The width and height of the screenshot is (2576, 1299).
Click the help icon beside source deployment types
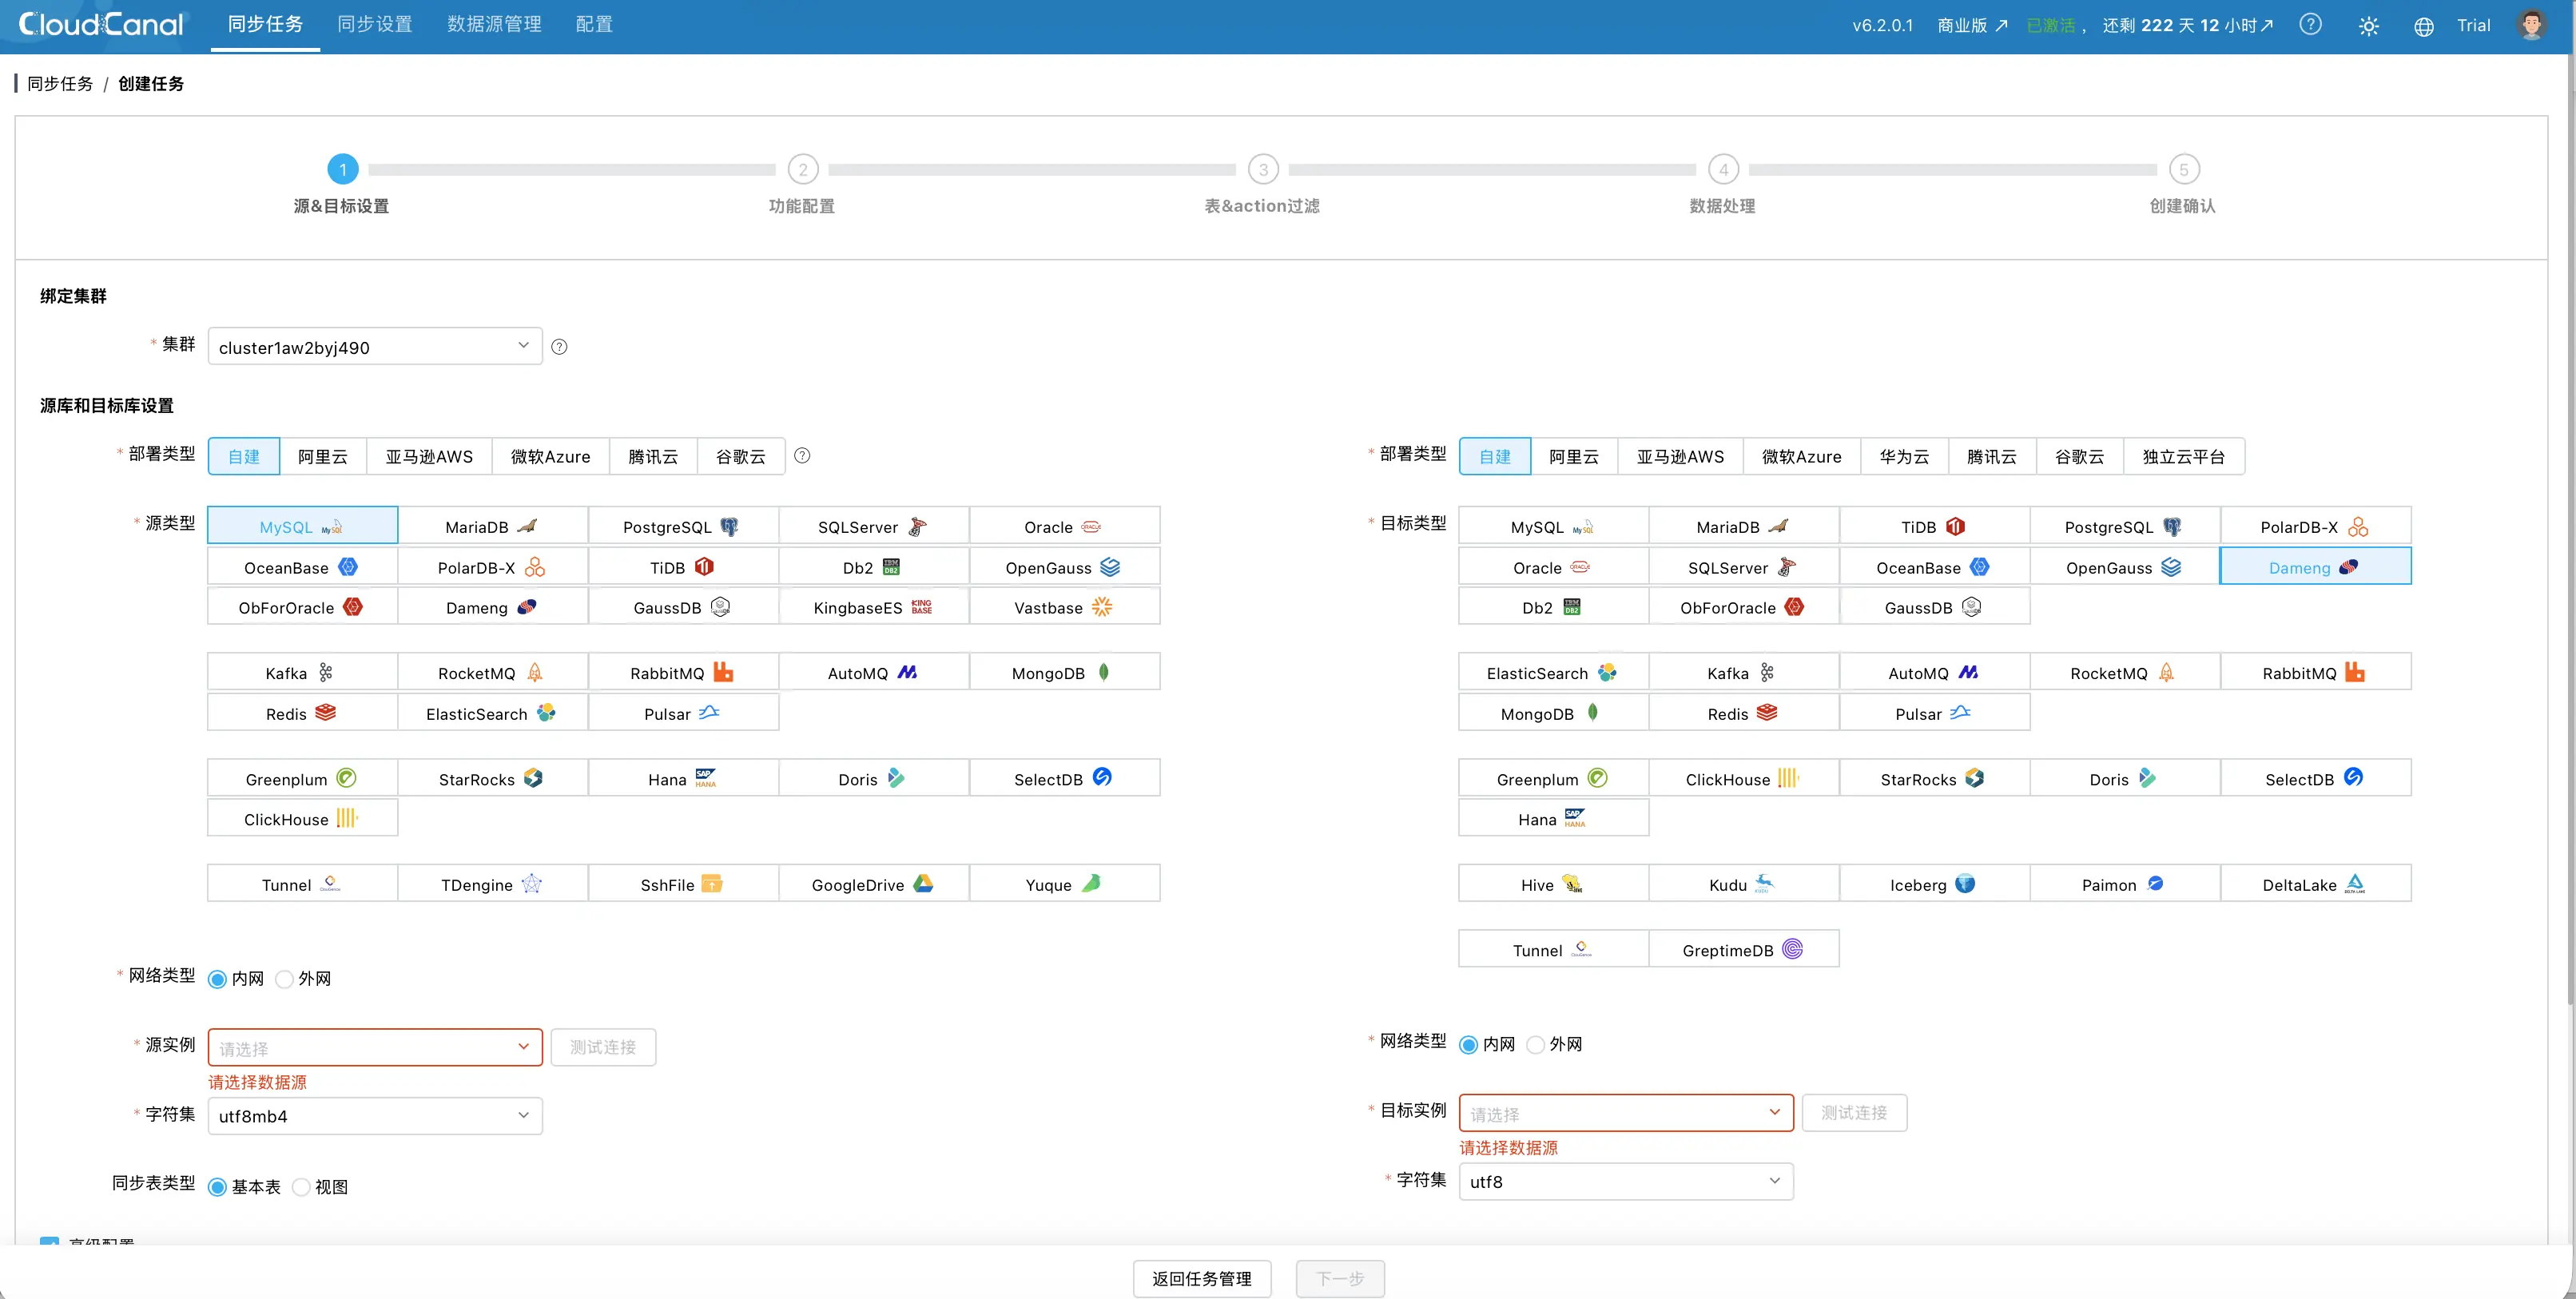[x=802, y=456]
